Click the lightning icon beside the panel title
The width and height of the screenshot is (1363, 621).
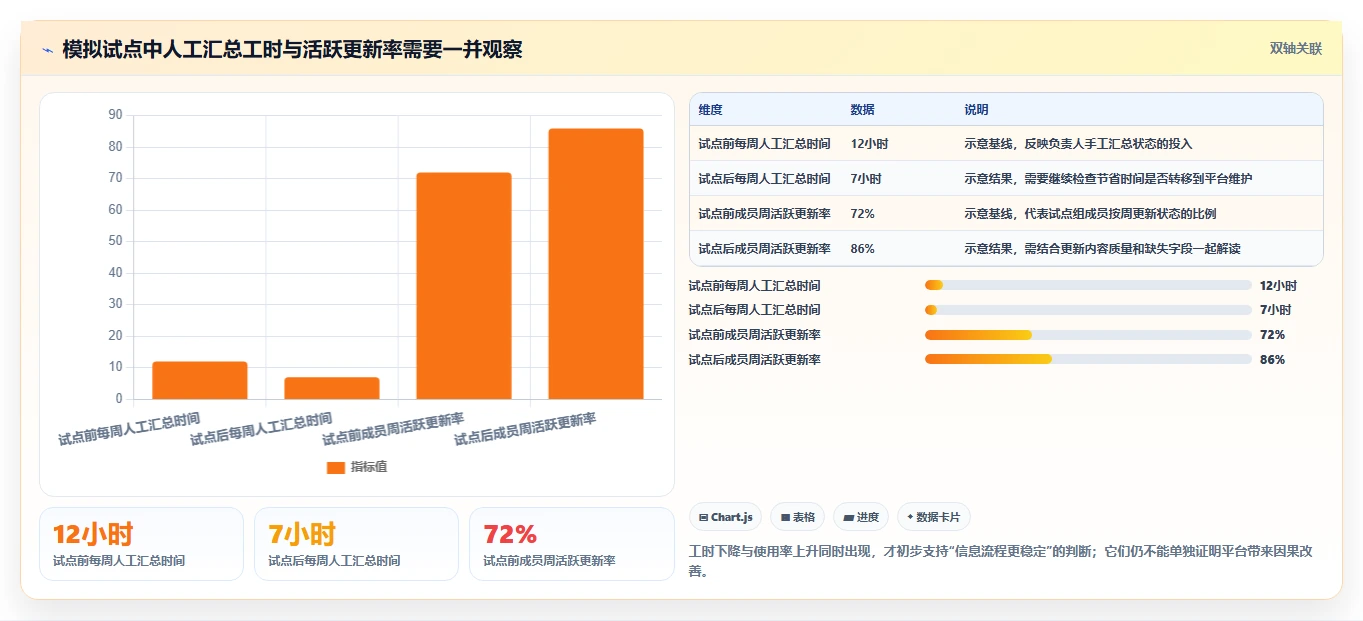(47, 50)
